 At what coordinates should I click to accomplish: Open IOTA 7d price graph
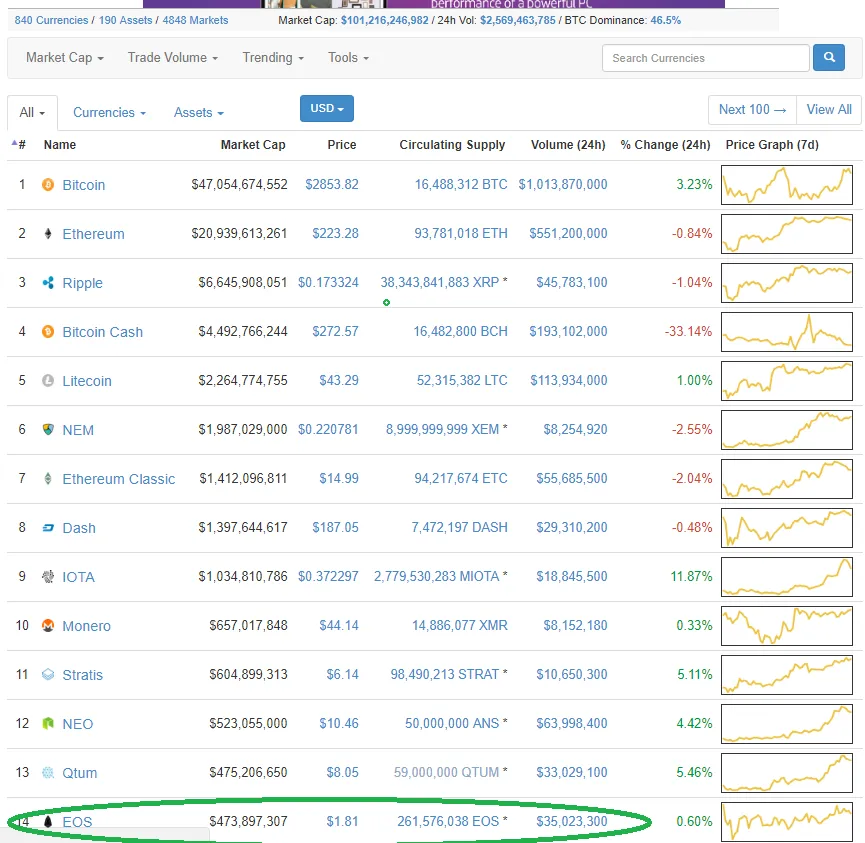pos(787,577)
